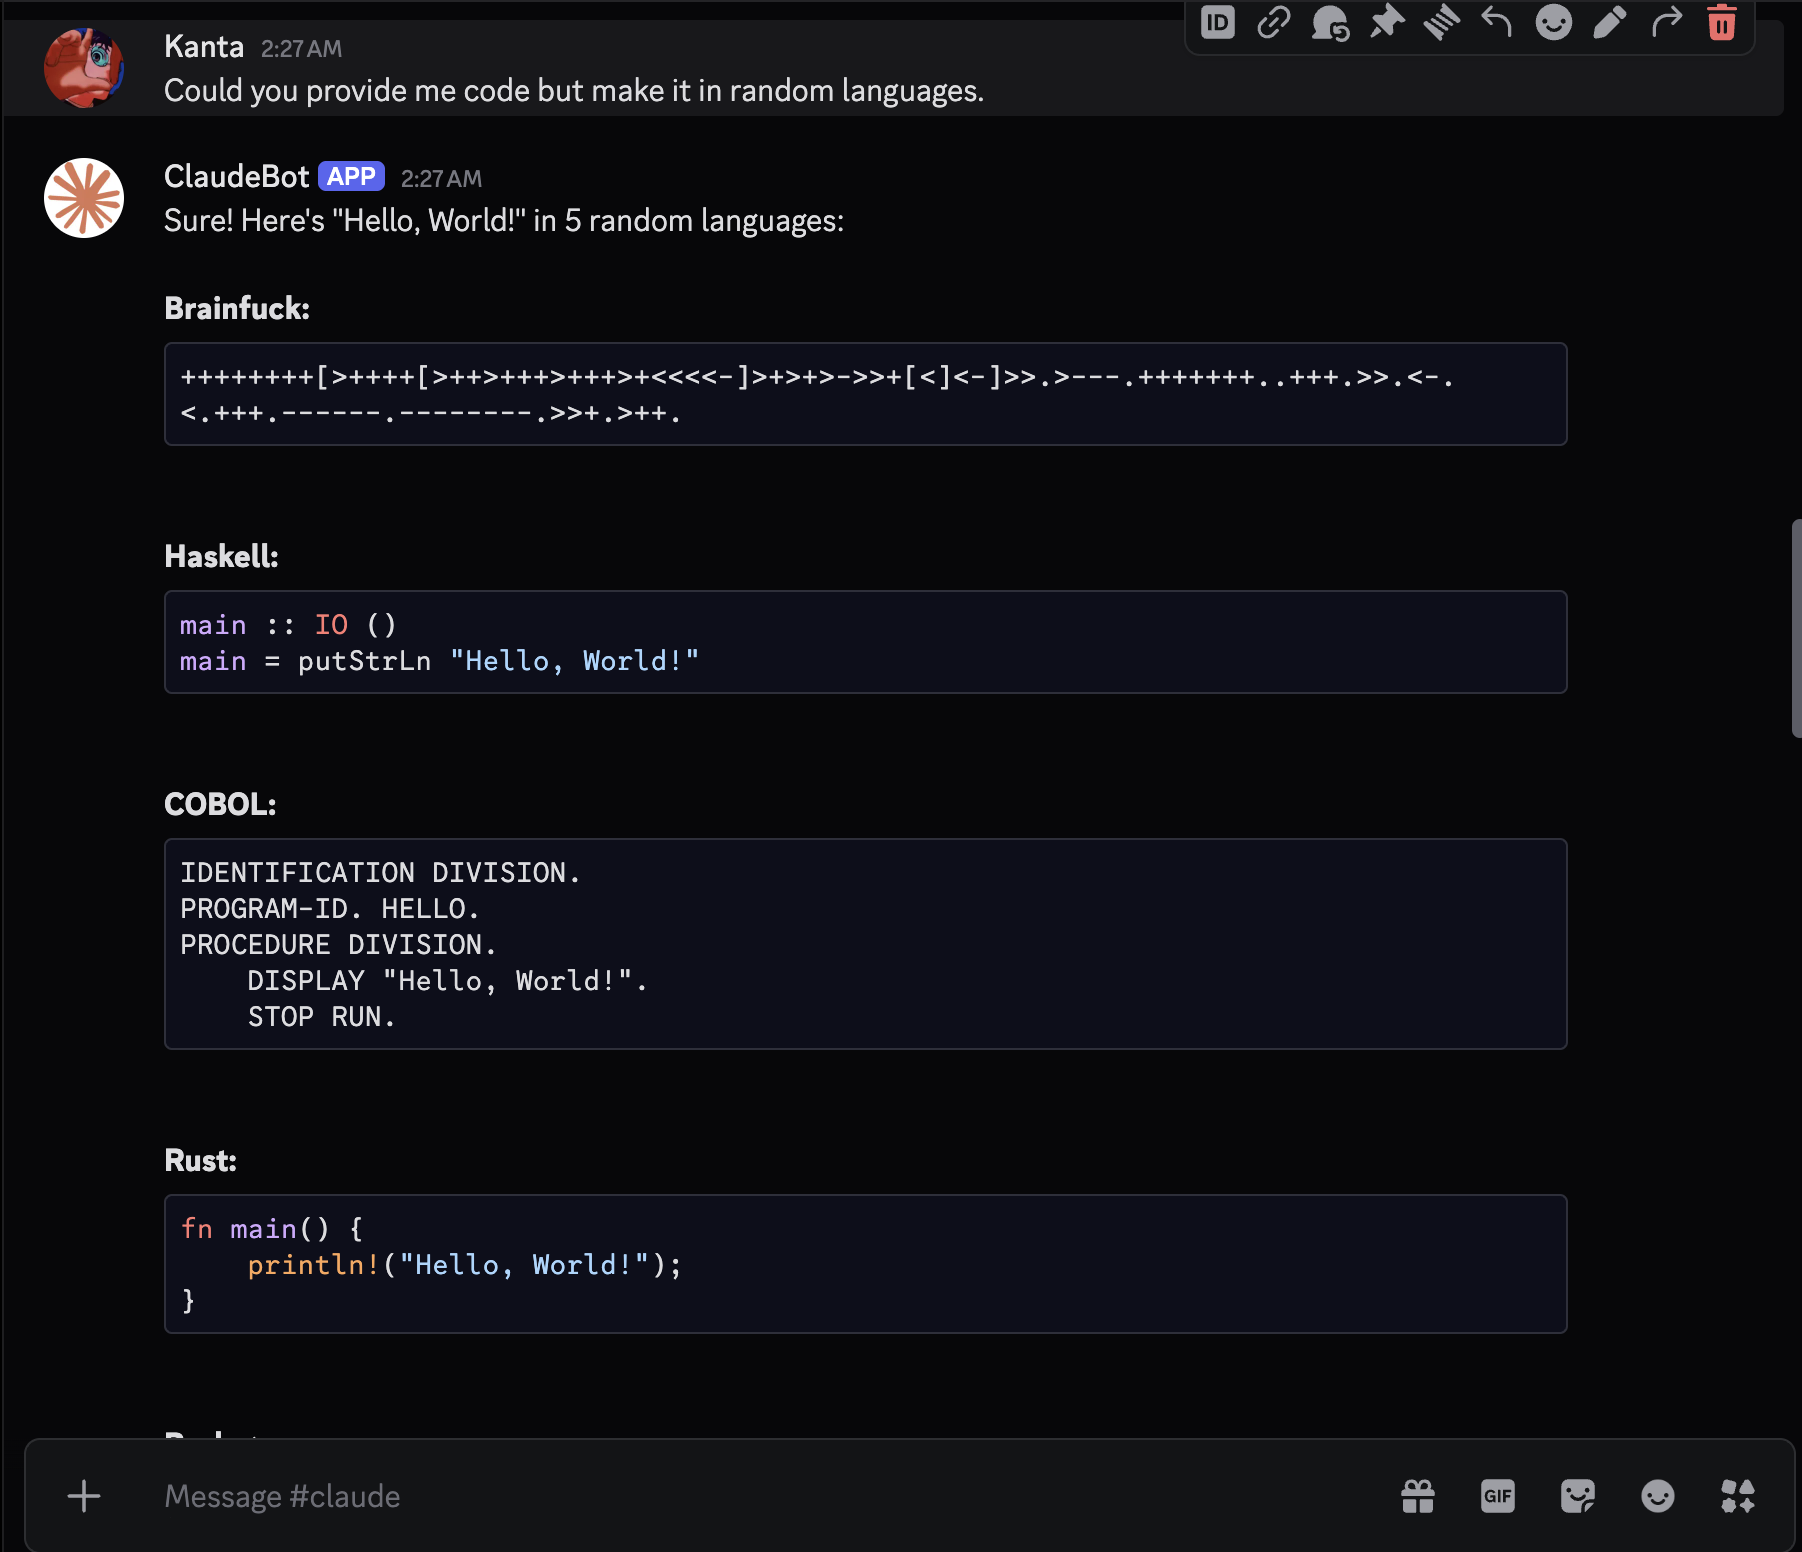Click ClaudeBot's 2:27 AM timestamp
1802x1552 pixels.
click(x=441, y=179)
